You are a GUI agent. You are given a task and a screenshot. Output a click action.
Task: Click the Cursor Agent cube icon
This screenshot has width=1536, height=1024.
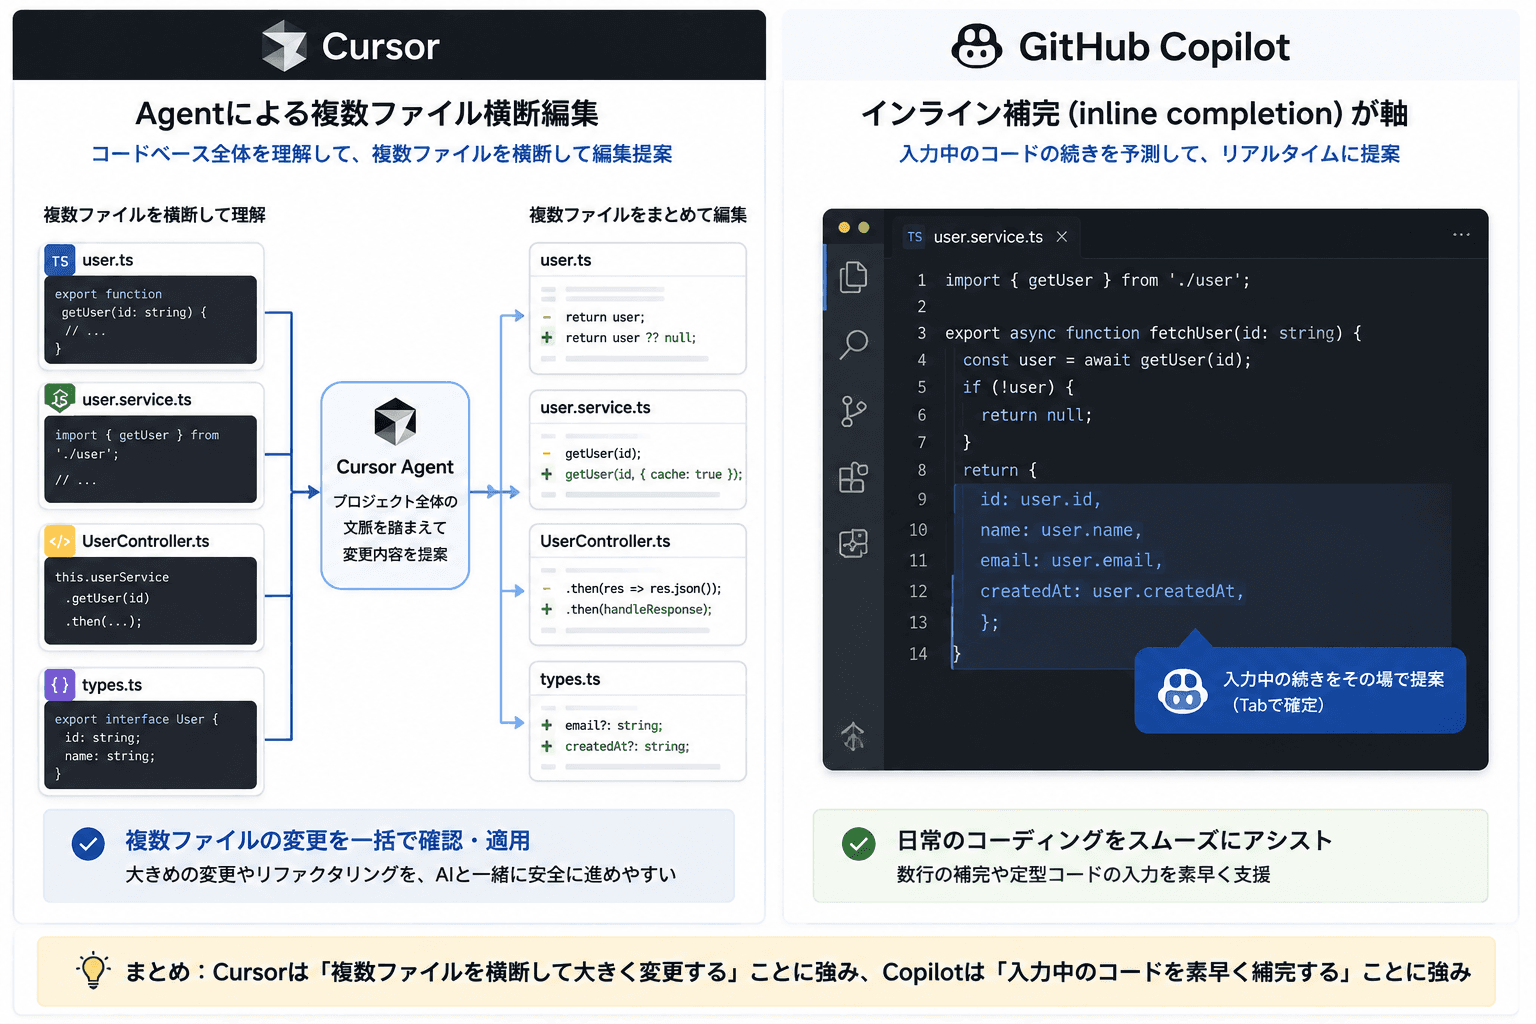coord(395,421)
